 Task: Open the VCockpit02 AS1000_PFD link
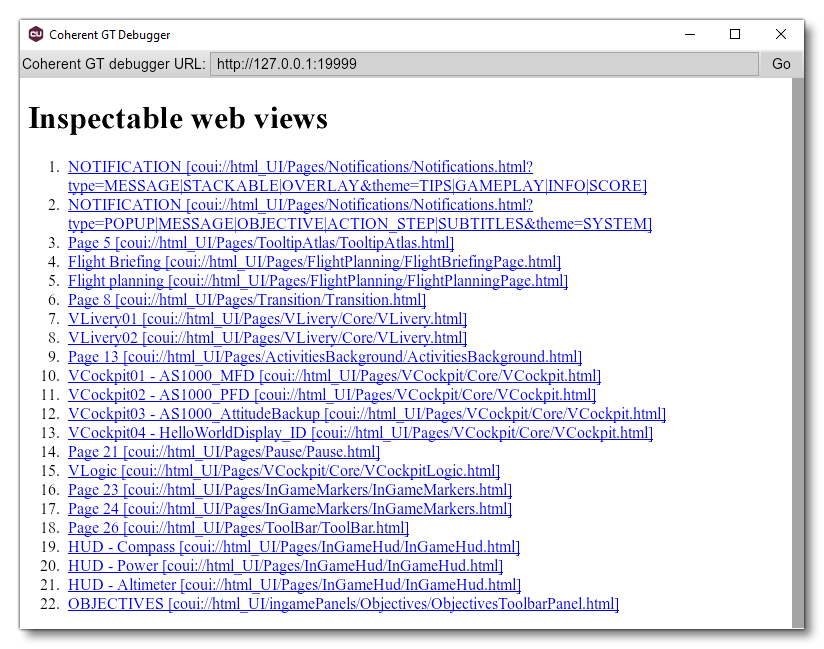[330, 394]
